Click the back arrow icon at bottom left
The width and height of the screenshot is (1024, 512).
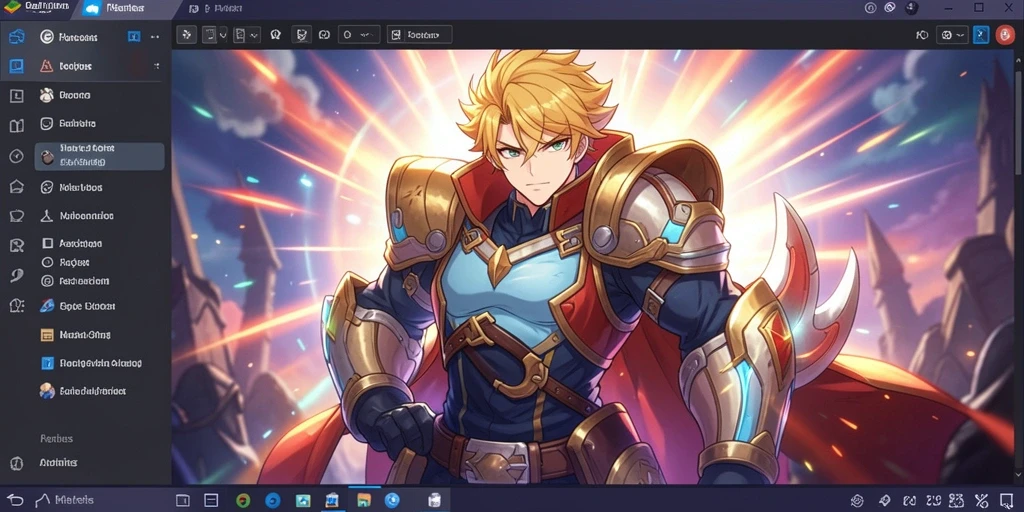click(x=16, y=500)
